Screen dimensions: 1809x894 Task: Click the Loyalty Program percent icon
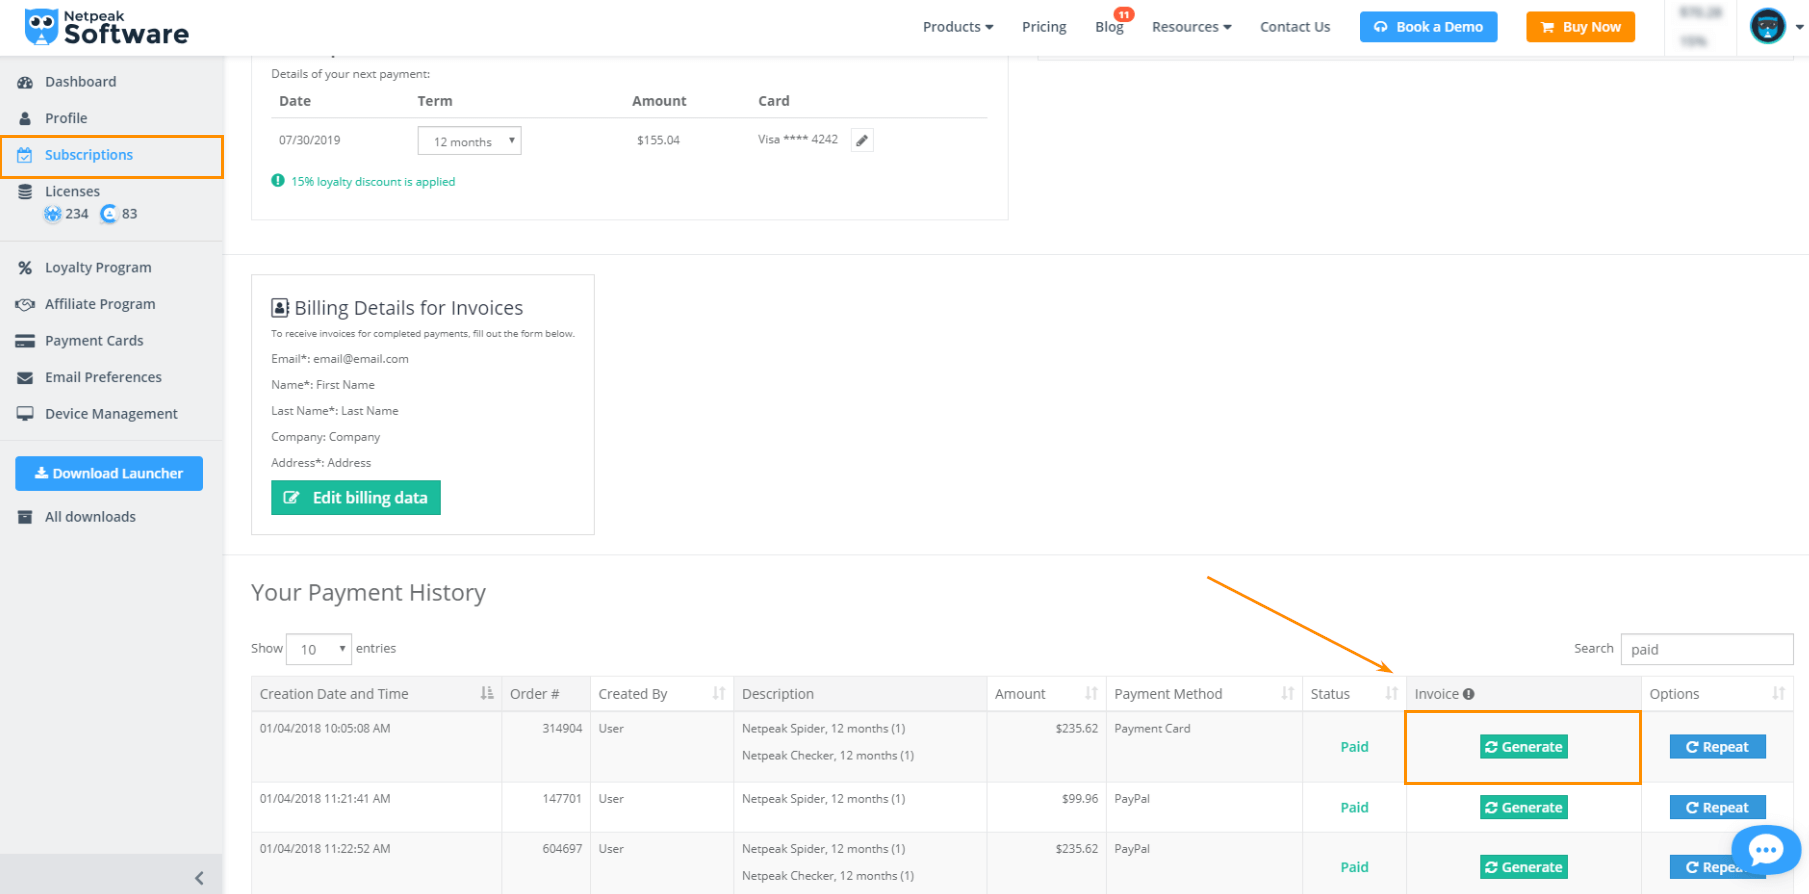25,268
